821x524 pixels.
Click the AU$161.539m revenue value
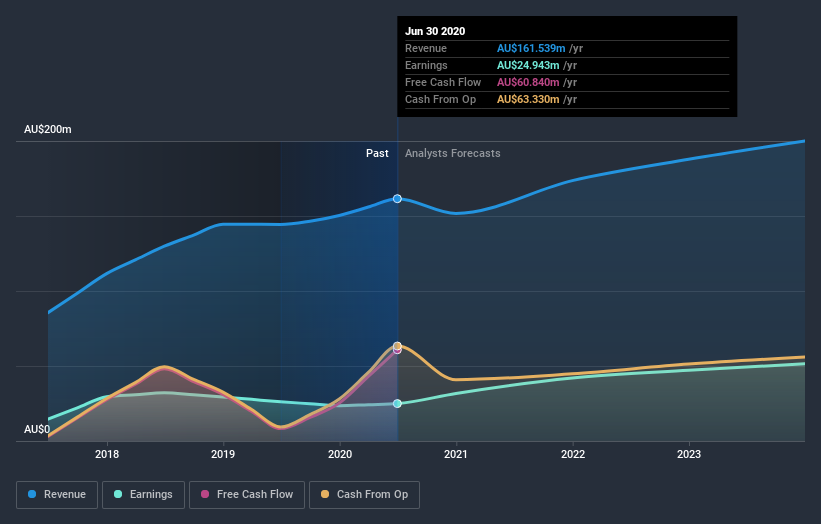[531, 48]
